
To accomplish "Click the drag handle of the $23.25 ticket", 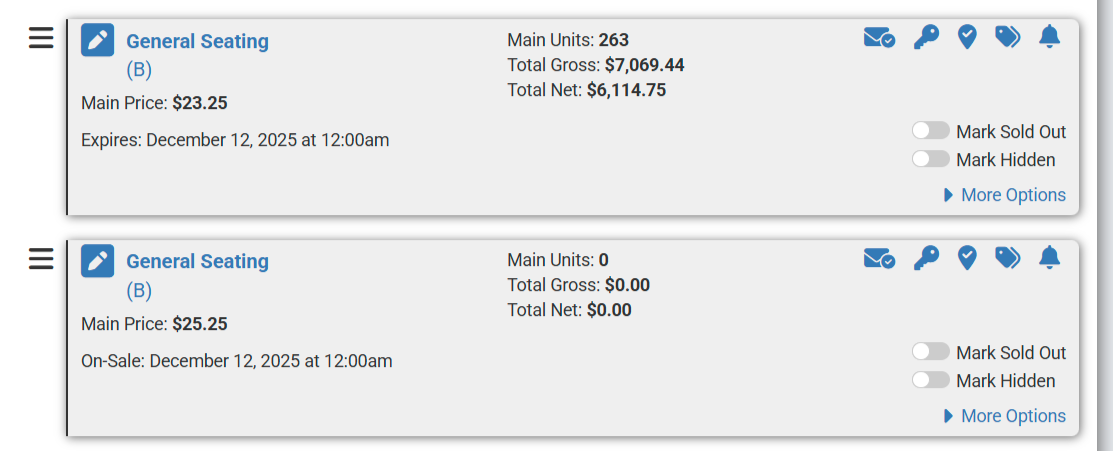I will click(x=41, y=38).
